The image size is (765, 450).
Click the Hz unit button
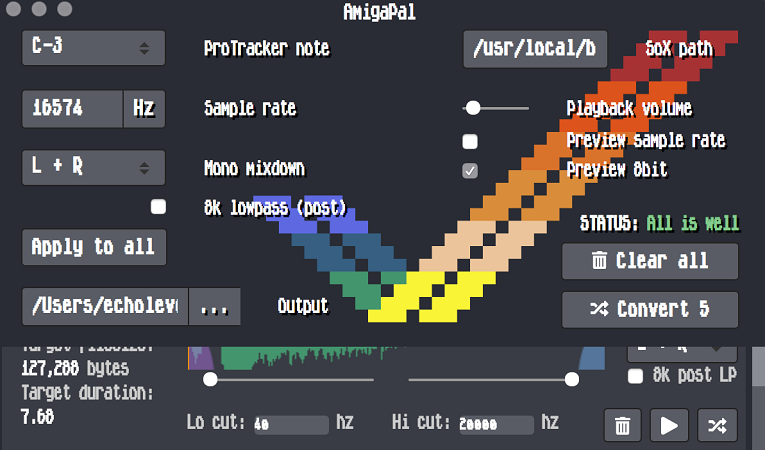(144, 109)
